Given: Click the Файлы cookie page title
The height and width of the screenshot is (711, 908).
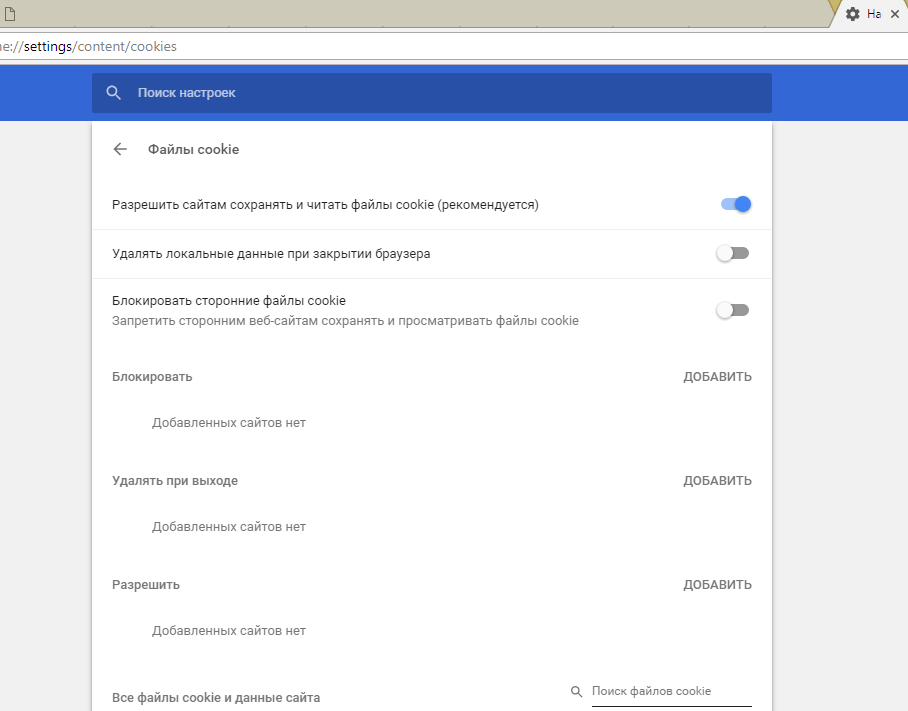Looking at the screenshot, I should click(x=193, y=149).
